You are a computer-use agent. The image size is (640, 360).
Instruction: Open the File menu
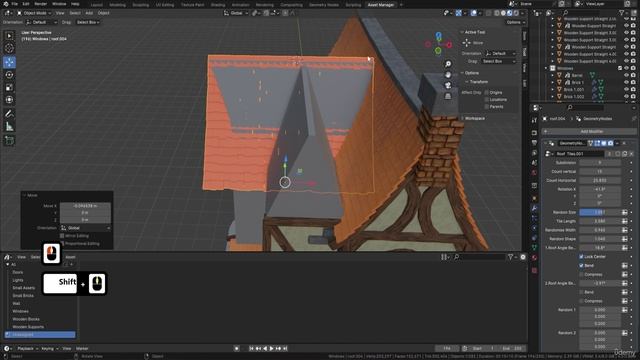14,4
